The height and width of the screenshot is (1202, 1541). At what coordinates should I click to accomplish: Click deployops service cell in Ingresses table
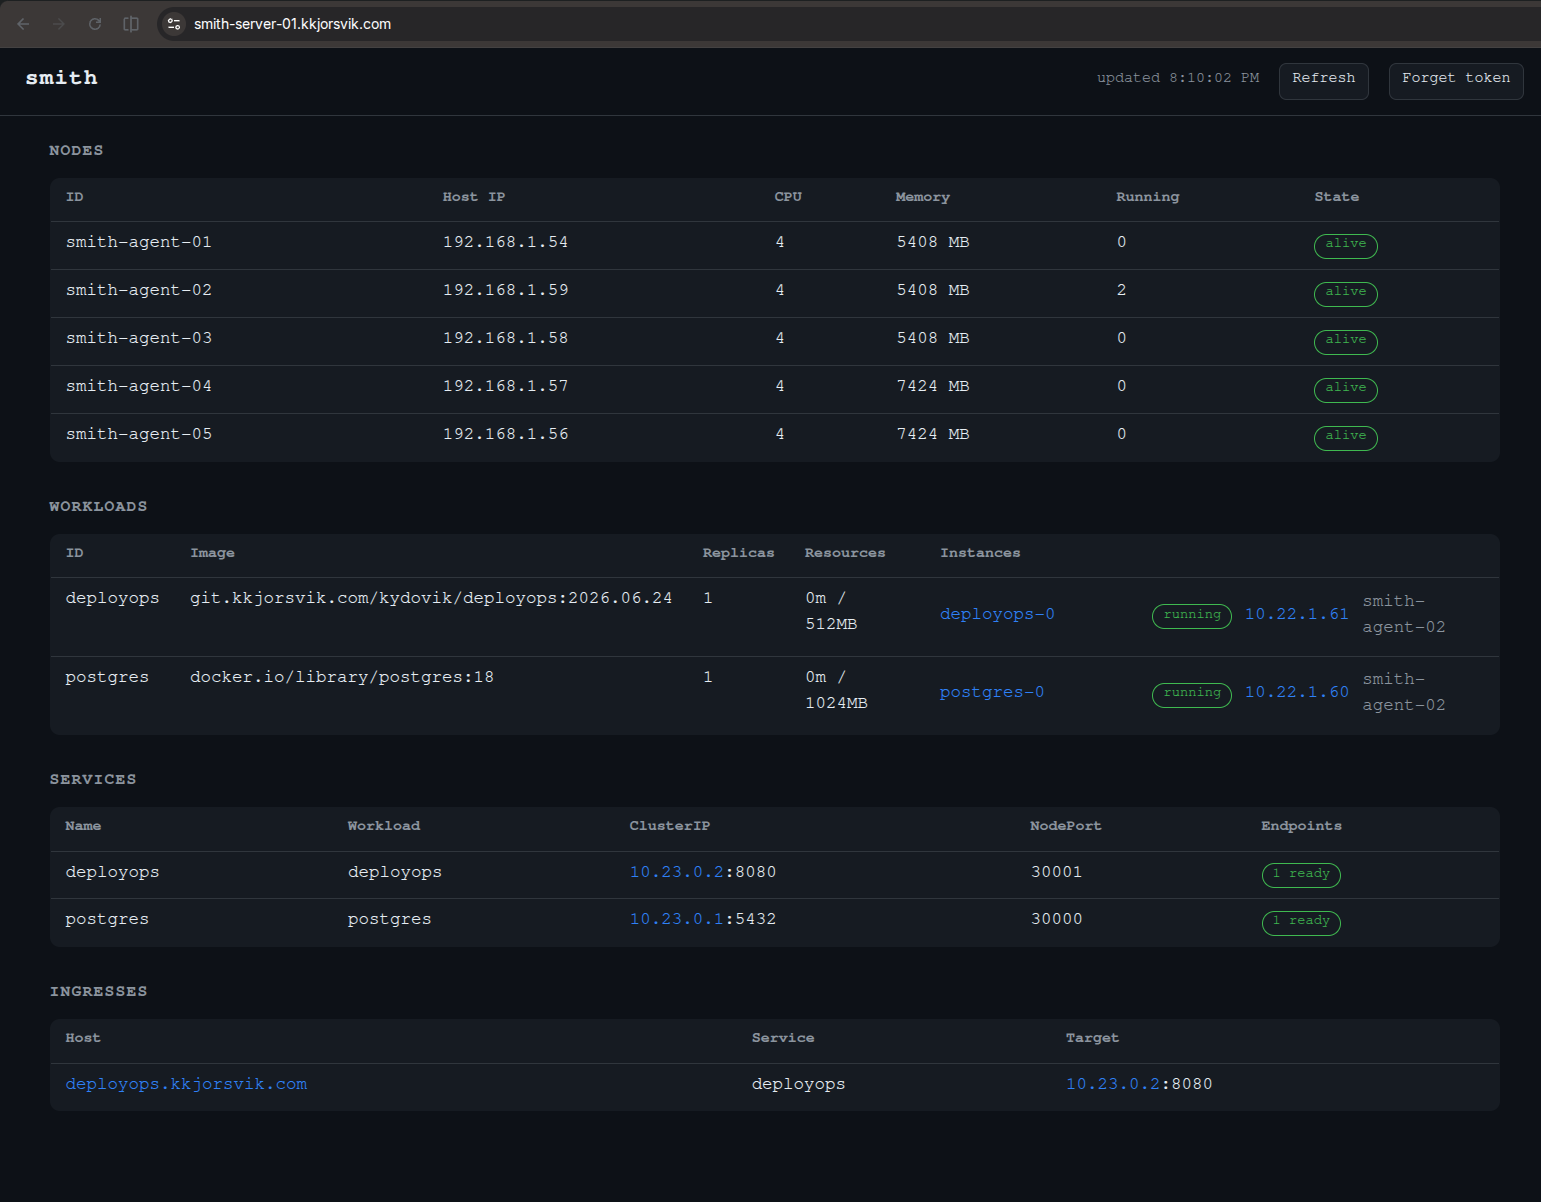[x=798, y=1084]
